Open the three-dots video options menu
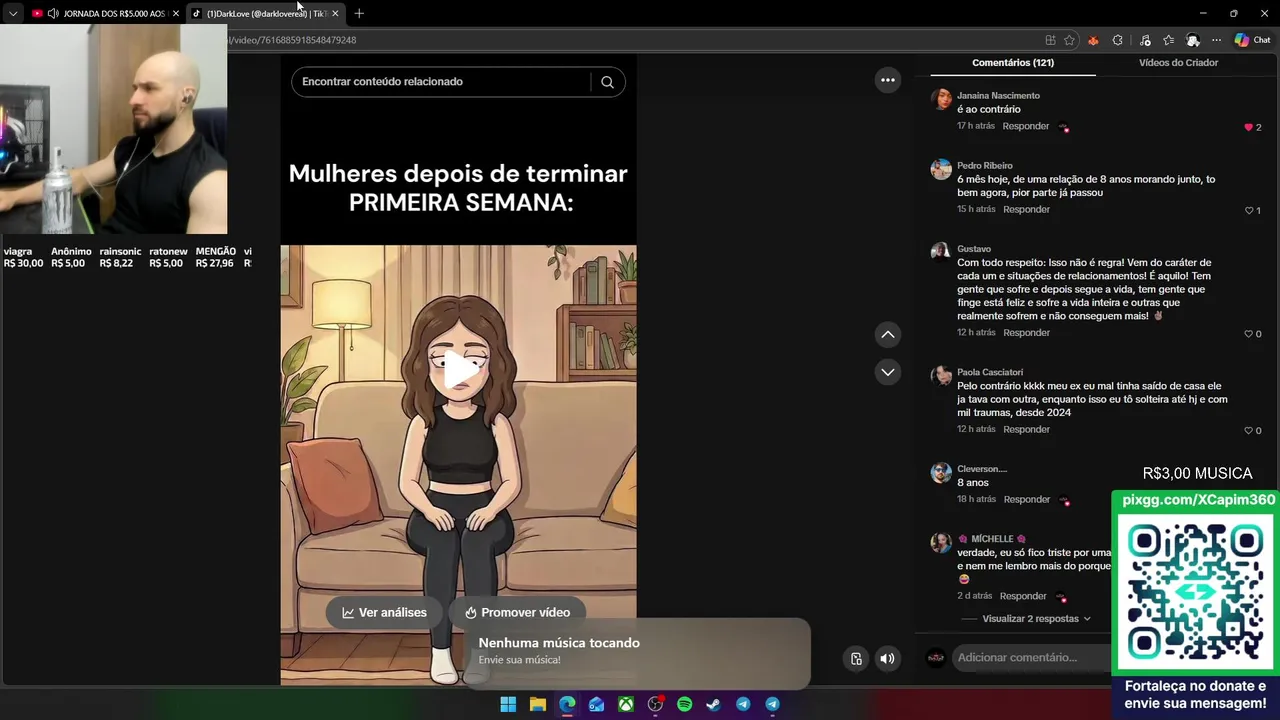 (888, 80)
